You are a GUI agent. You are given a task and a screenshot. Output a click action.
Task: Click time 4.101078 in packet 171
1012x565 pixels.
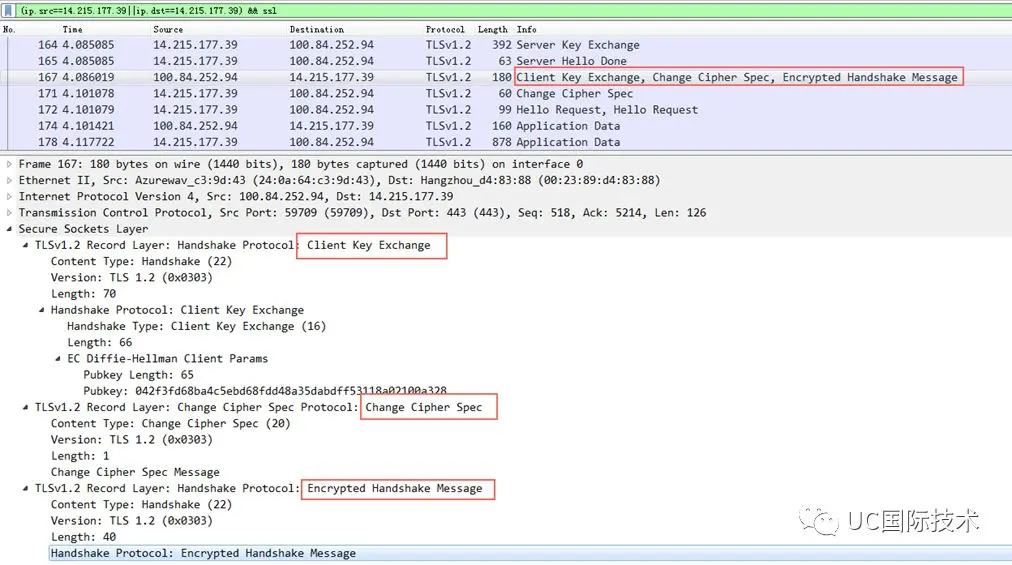pos(88,93)
